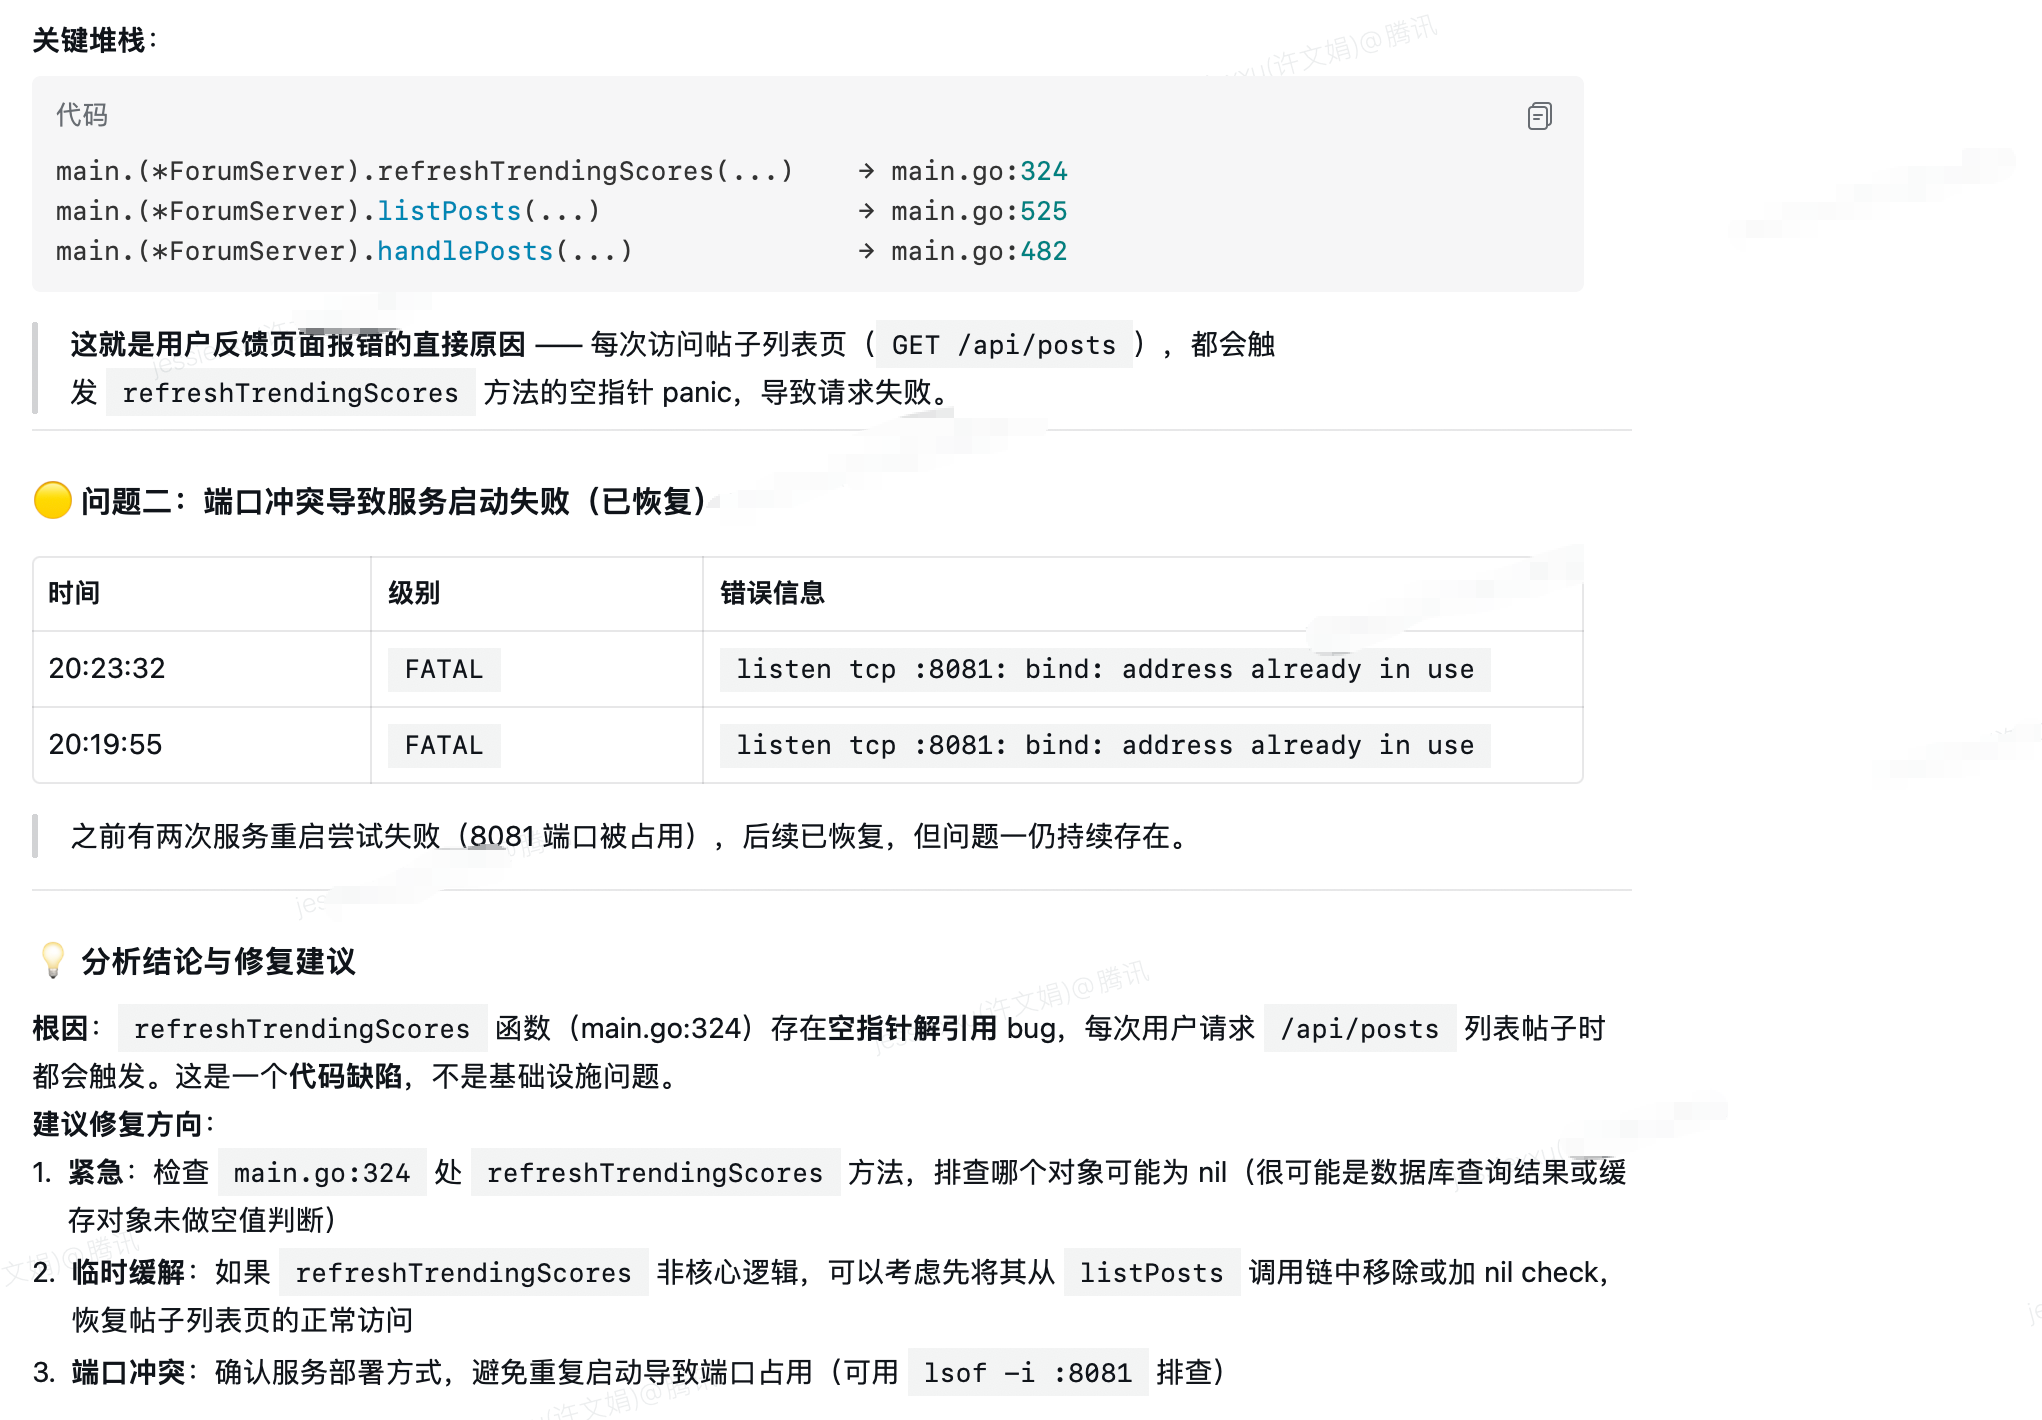Select the main.go:324 code chip
Image resolution: width=2042 pixels, height=1420 pixels.
pyautogui.click(x=322, y=1173)
